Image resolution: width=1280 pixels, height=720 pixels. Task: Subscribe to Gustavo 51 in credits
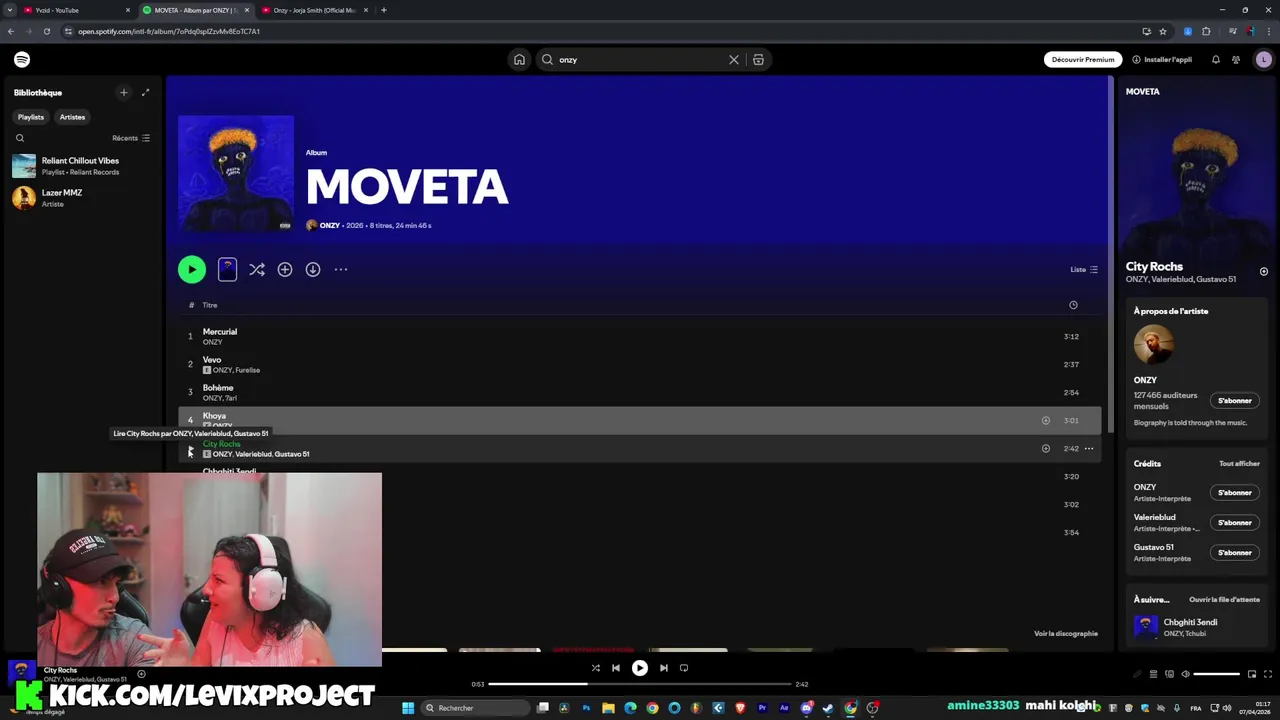(x=1235, y=553)
